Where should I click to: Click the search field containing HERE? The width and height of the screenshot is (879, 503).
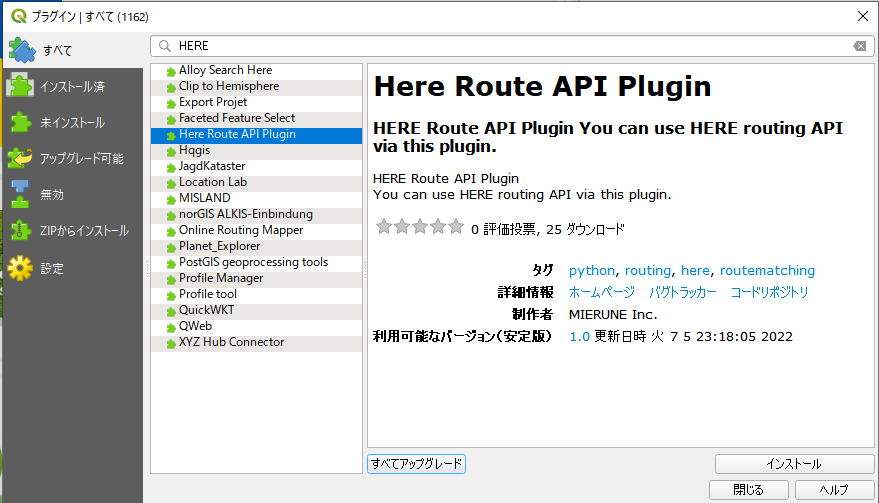coord(512,46)
